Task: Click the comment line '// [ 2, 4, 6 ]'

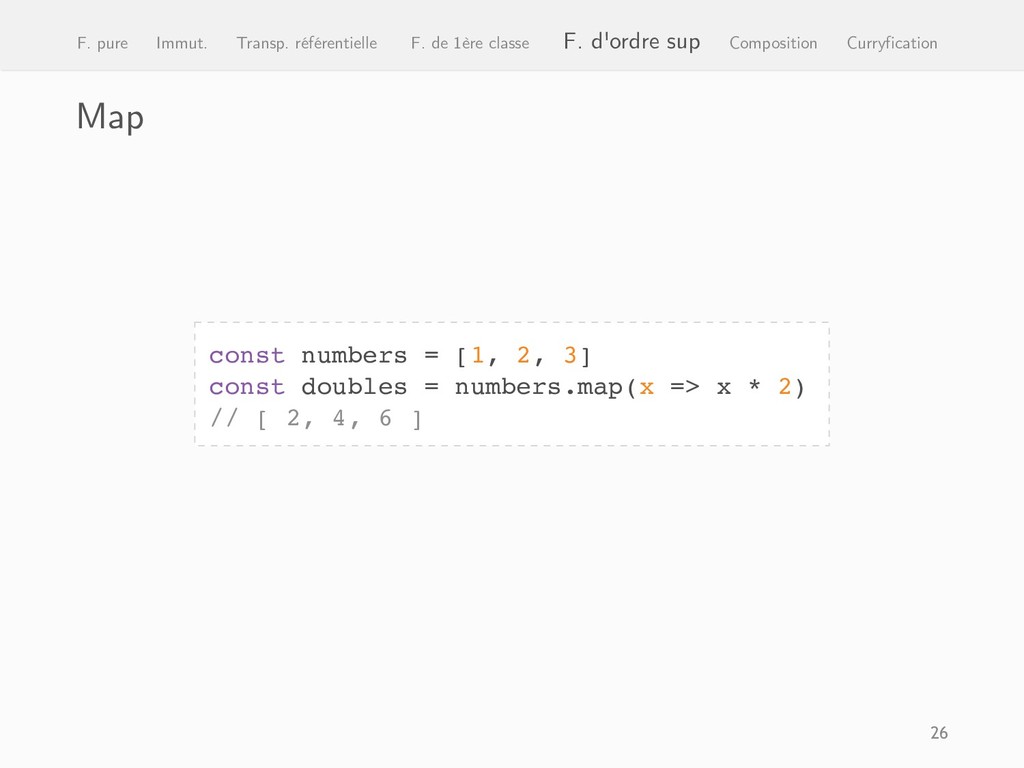Action: click(x=315, y=418)
